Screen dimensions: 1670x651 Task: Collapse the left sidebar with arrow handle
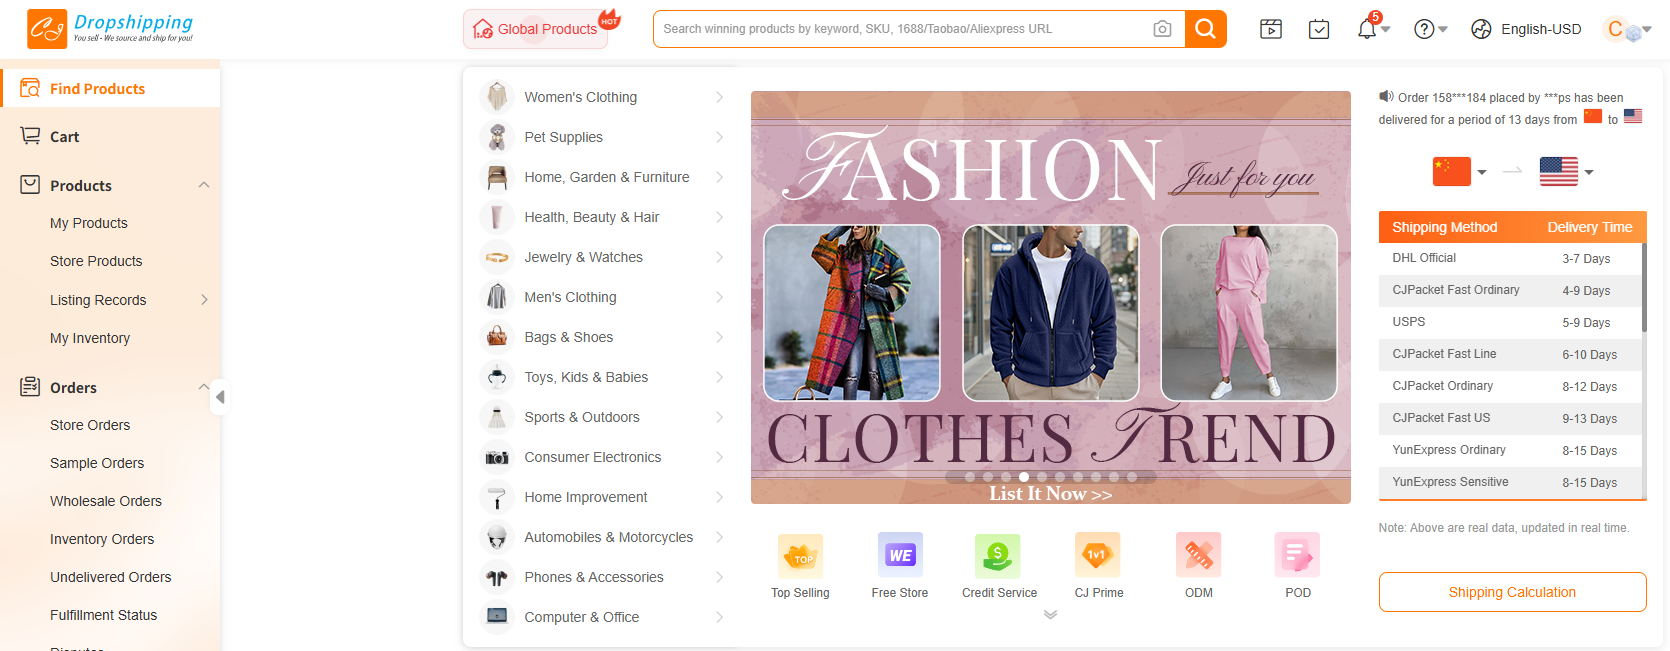(x=220, y=397)
